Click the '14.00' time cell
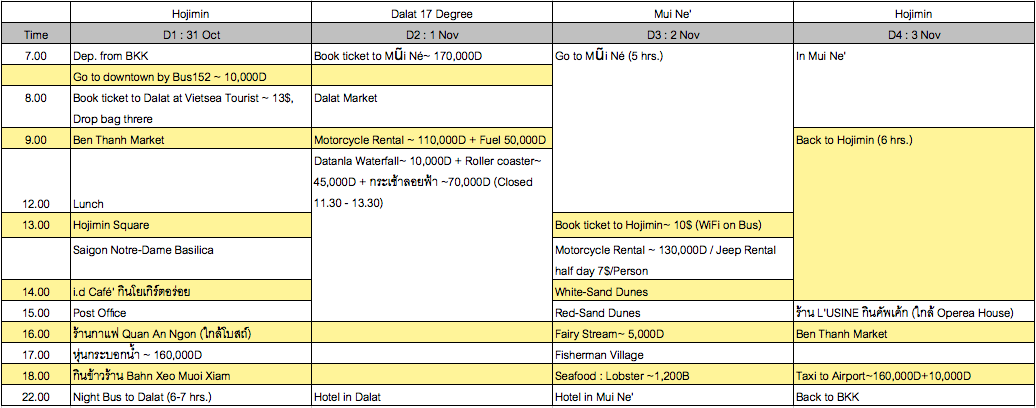This screenshot has width=1036, height=408. [x=36, y=290]
